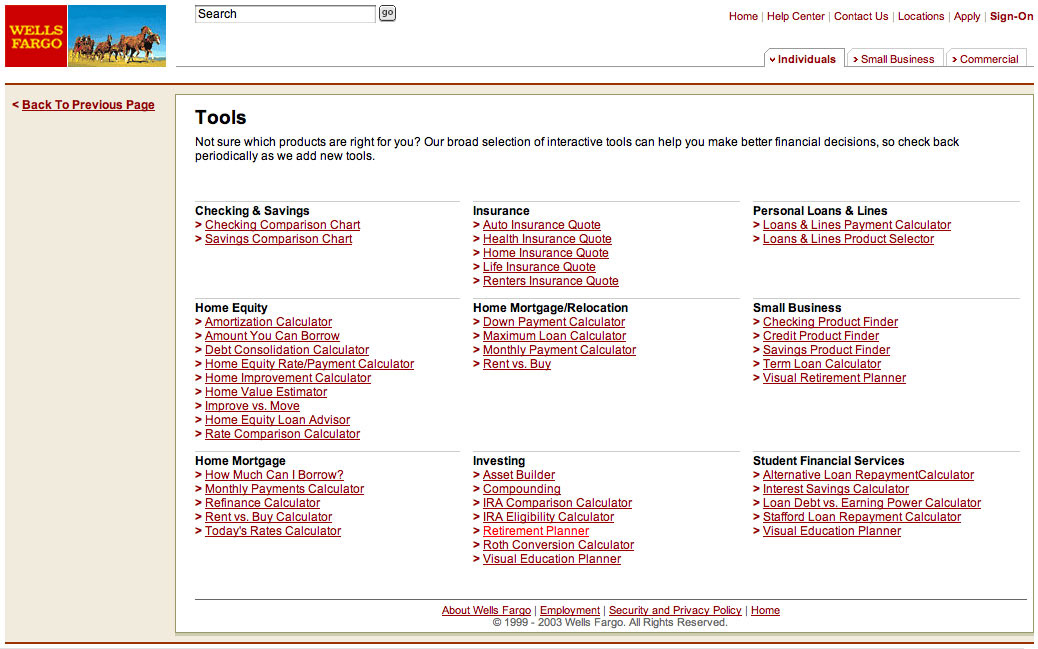Open Stafford Loan Repayment Calculator
This screenshot has width=1038, height=649.
click(x=861, y=517)
